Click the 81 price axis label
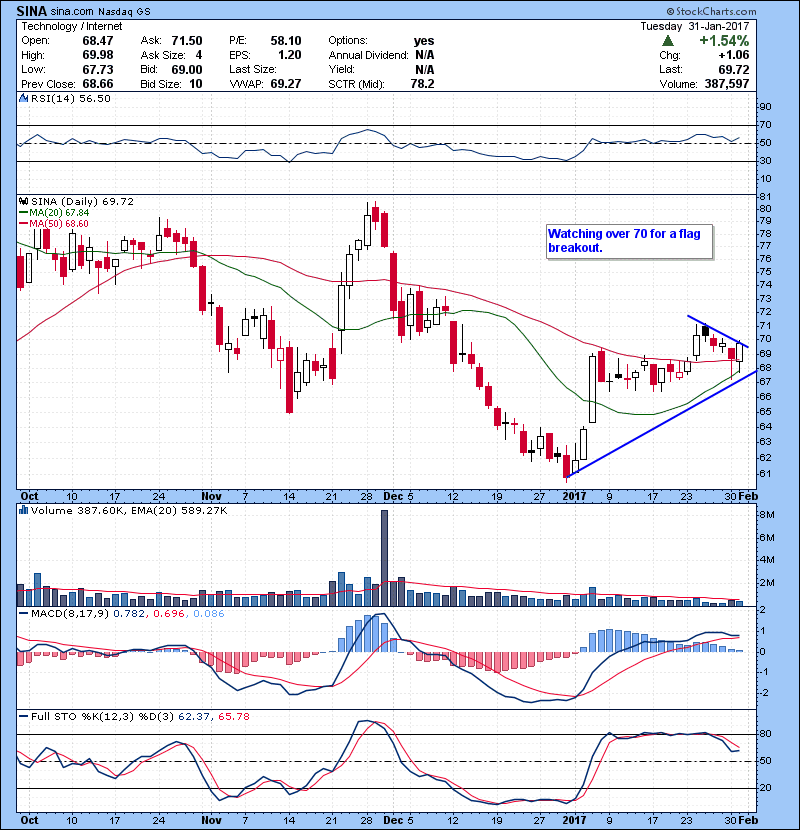The image size is (800, 830). (766, 197)
